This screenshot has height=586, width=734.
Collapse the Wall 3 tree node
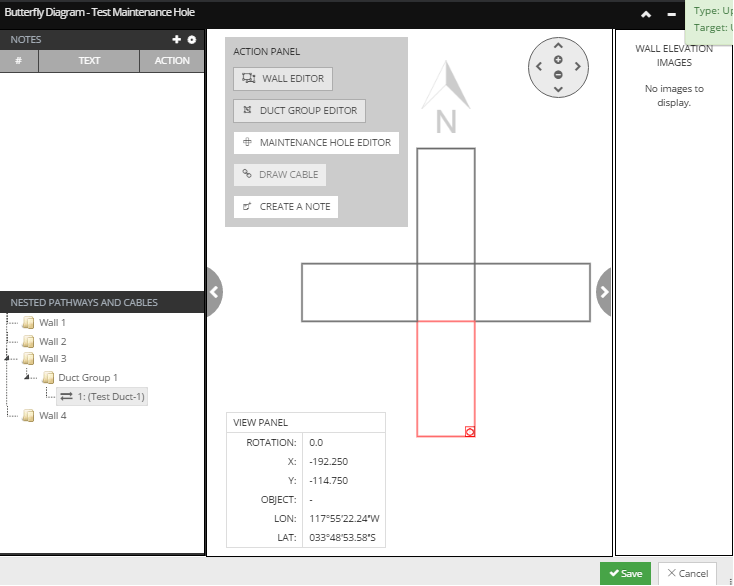tap(7, 358)
